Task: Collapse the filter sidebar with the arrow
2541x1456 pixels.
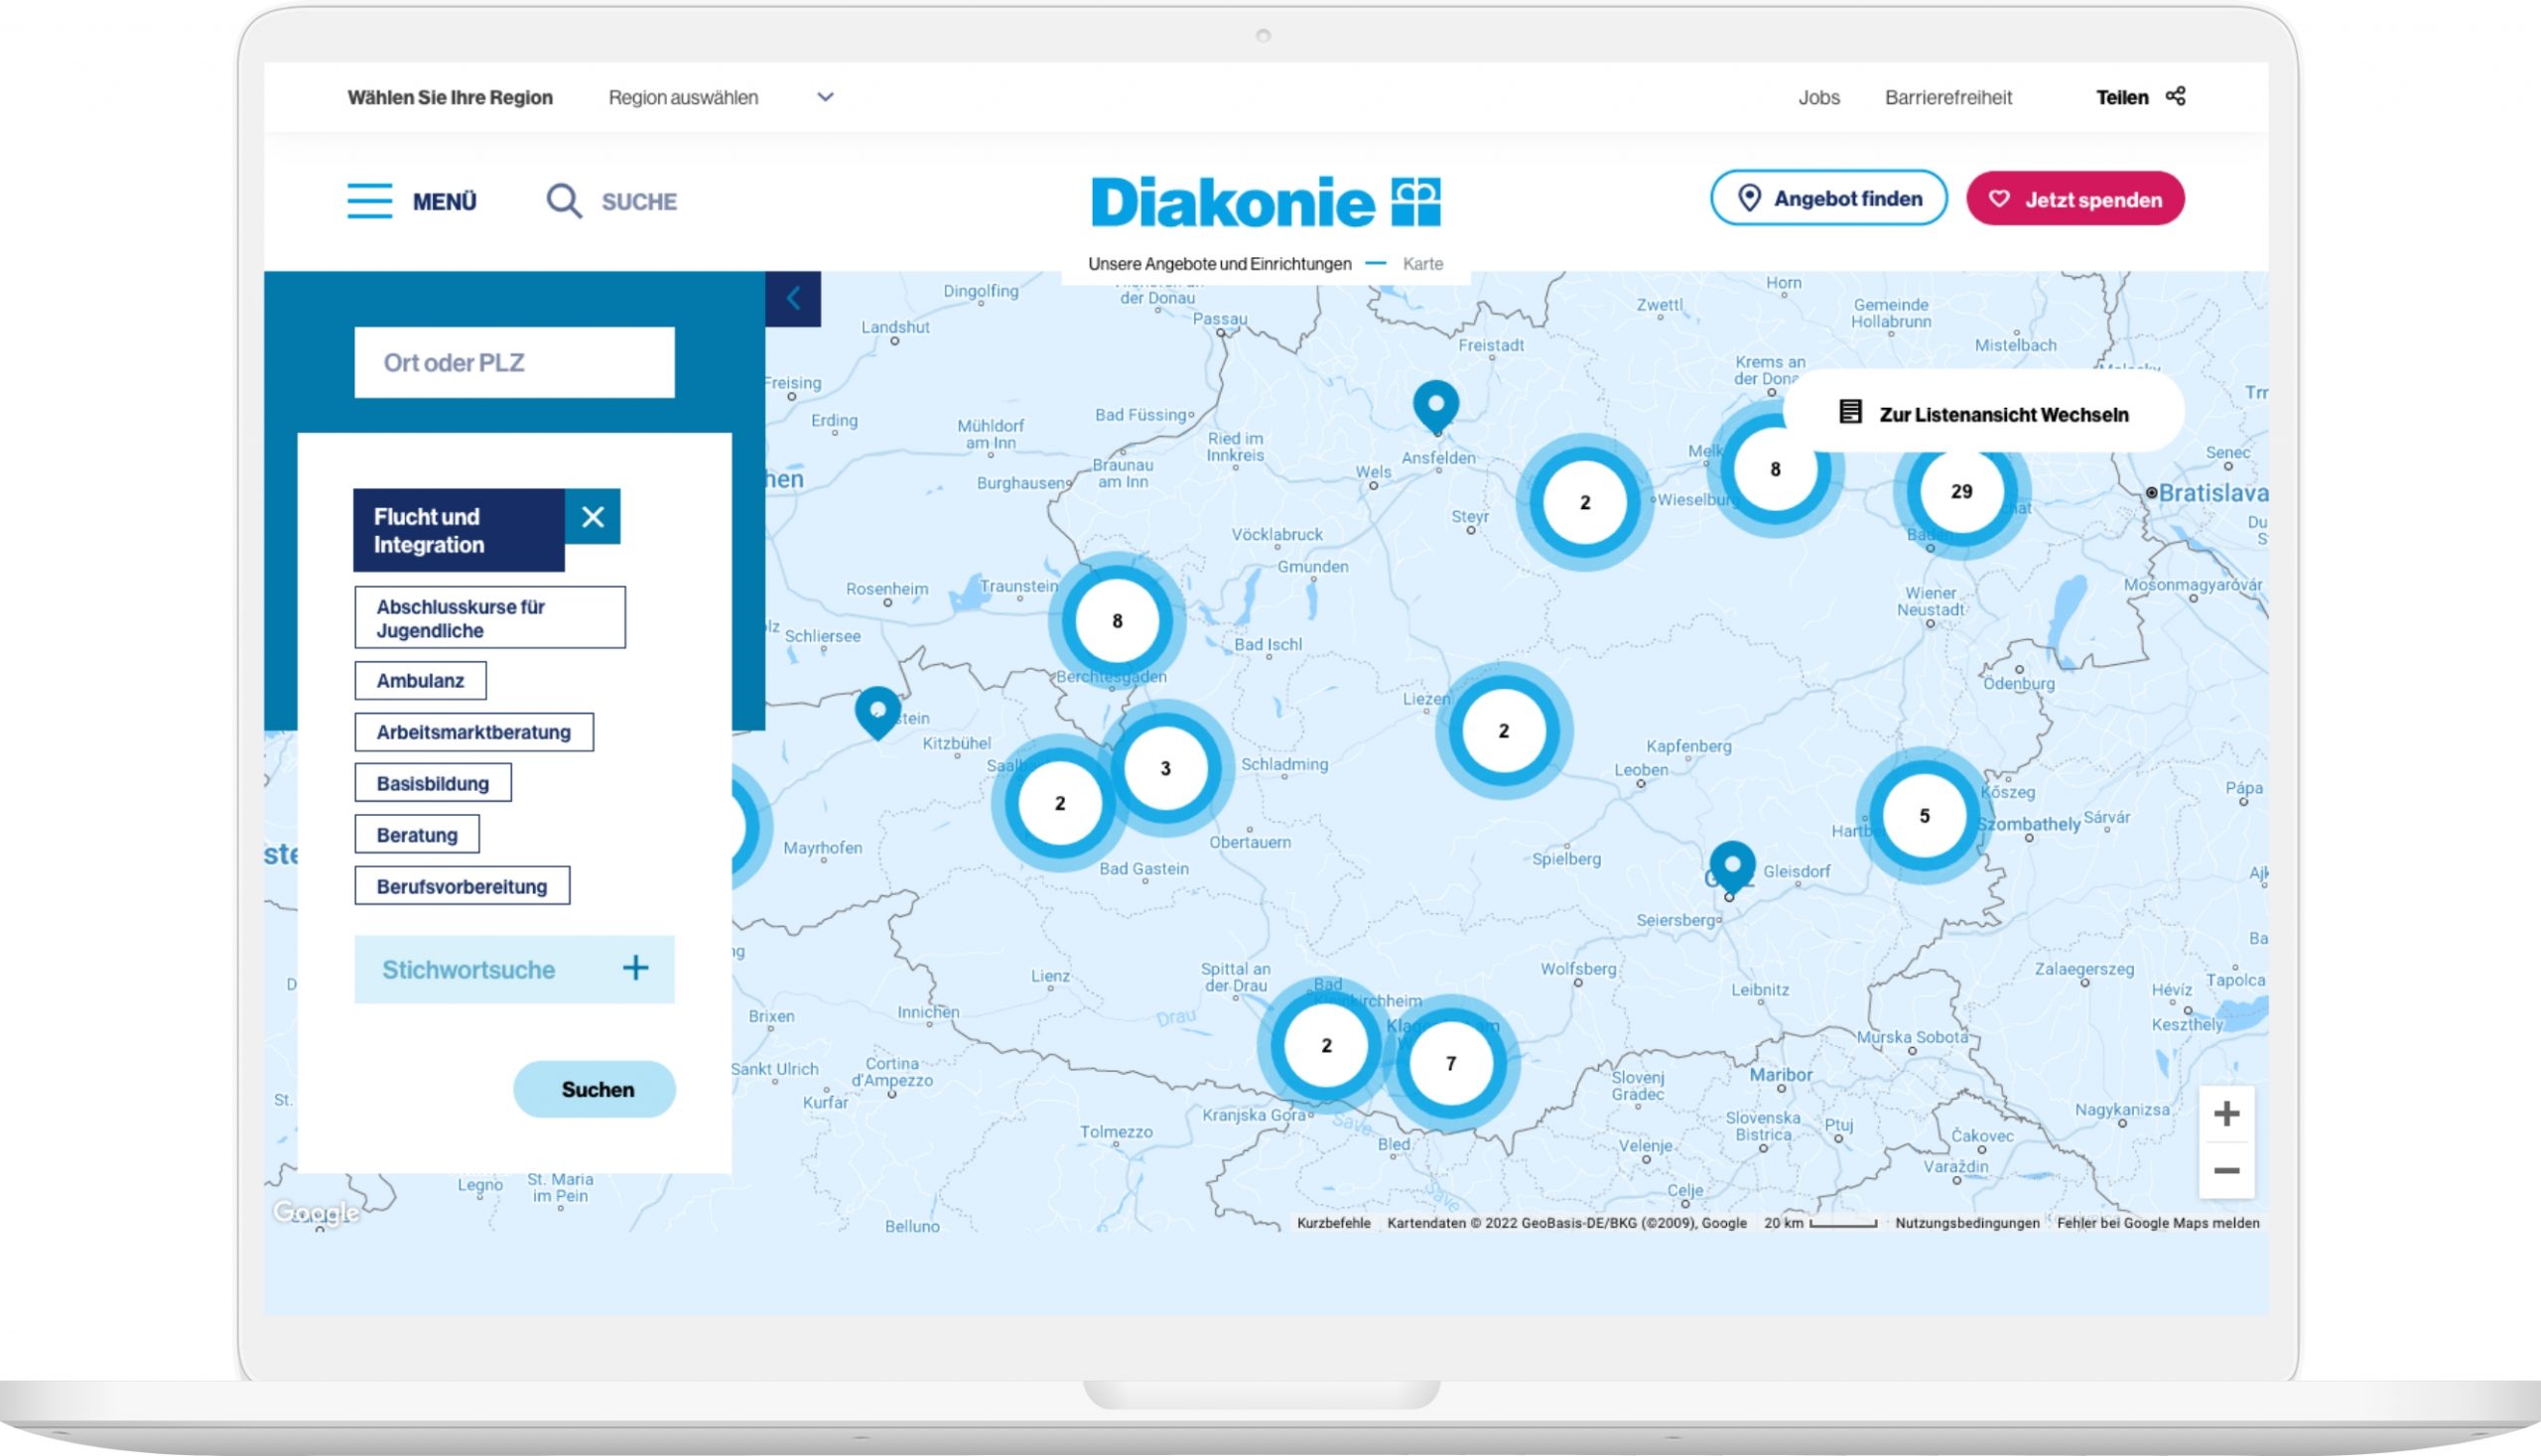Action: tap(793, 298)
